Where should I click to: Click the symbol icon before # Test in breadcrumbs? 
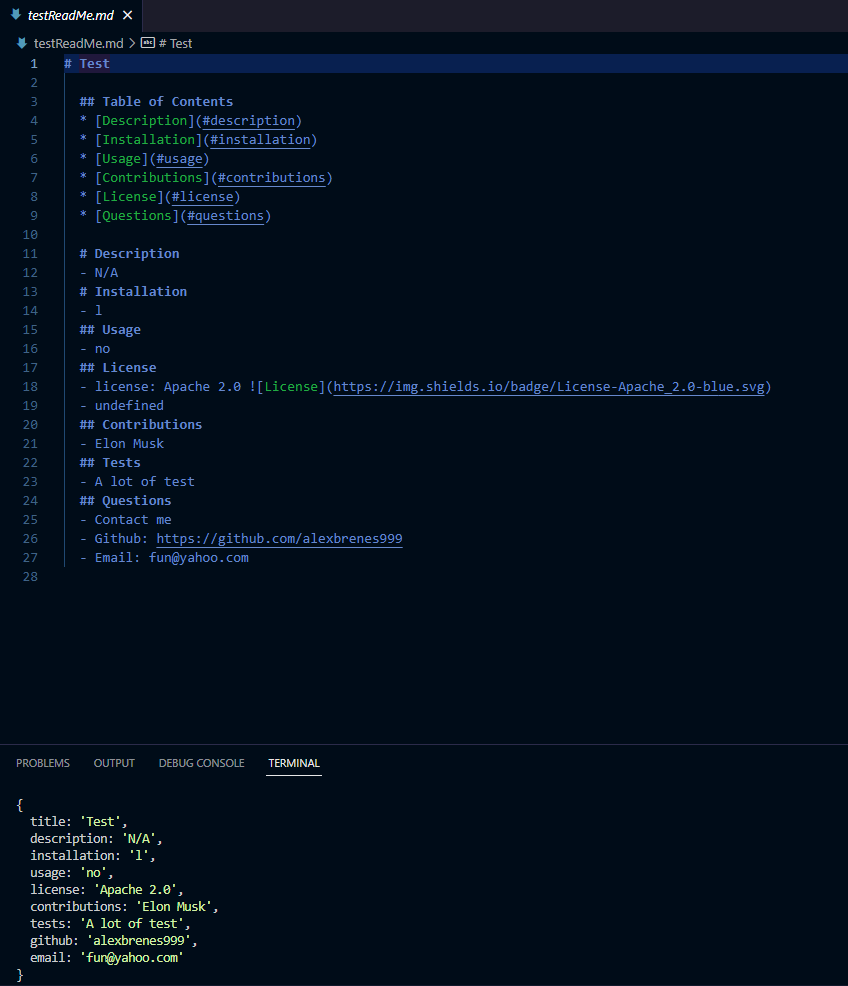(148, 43)
